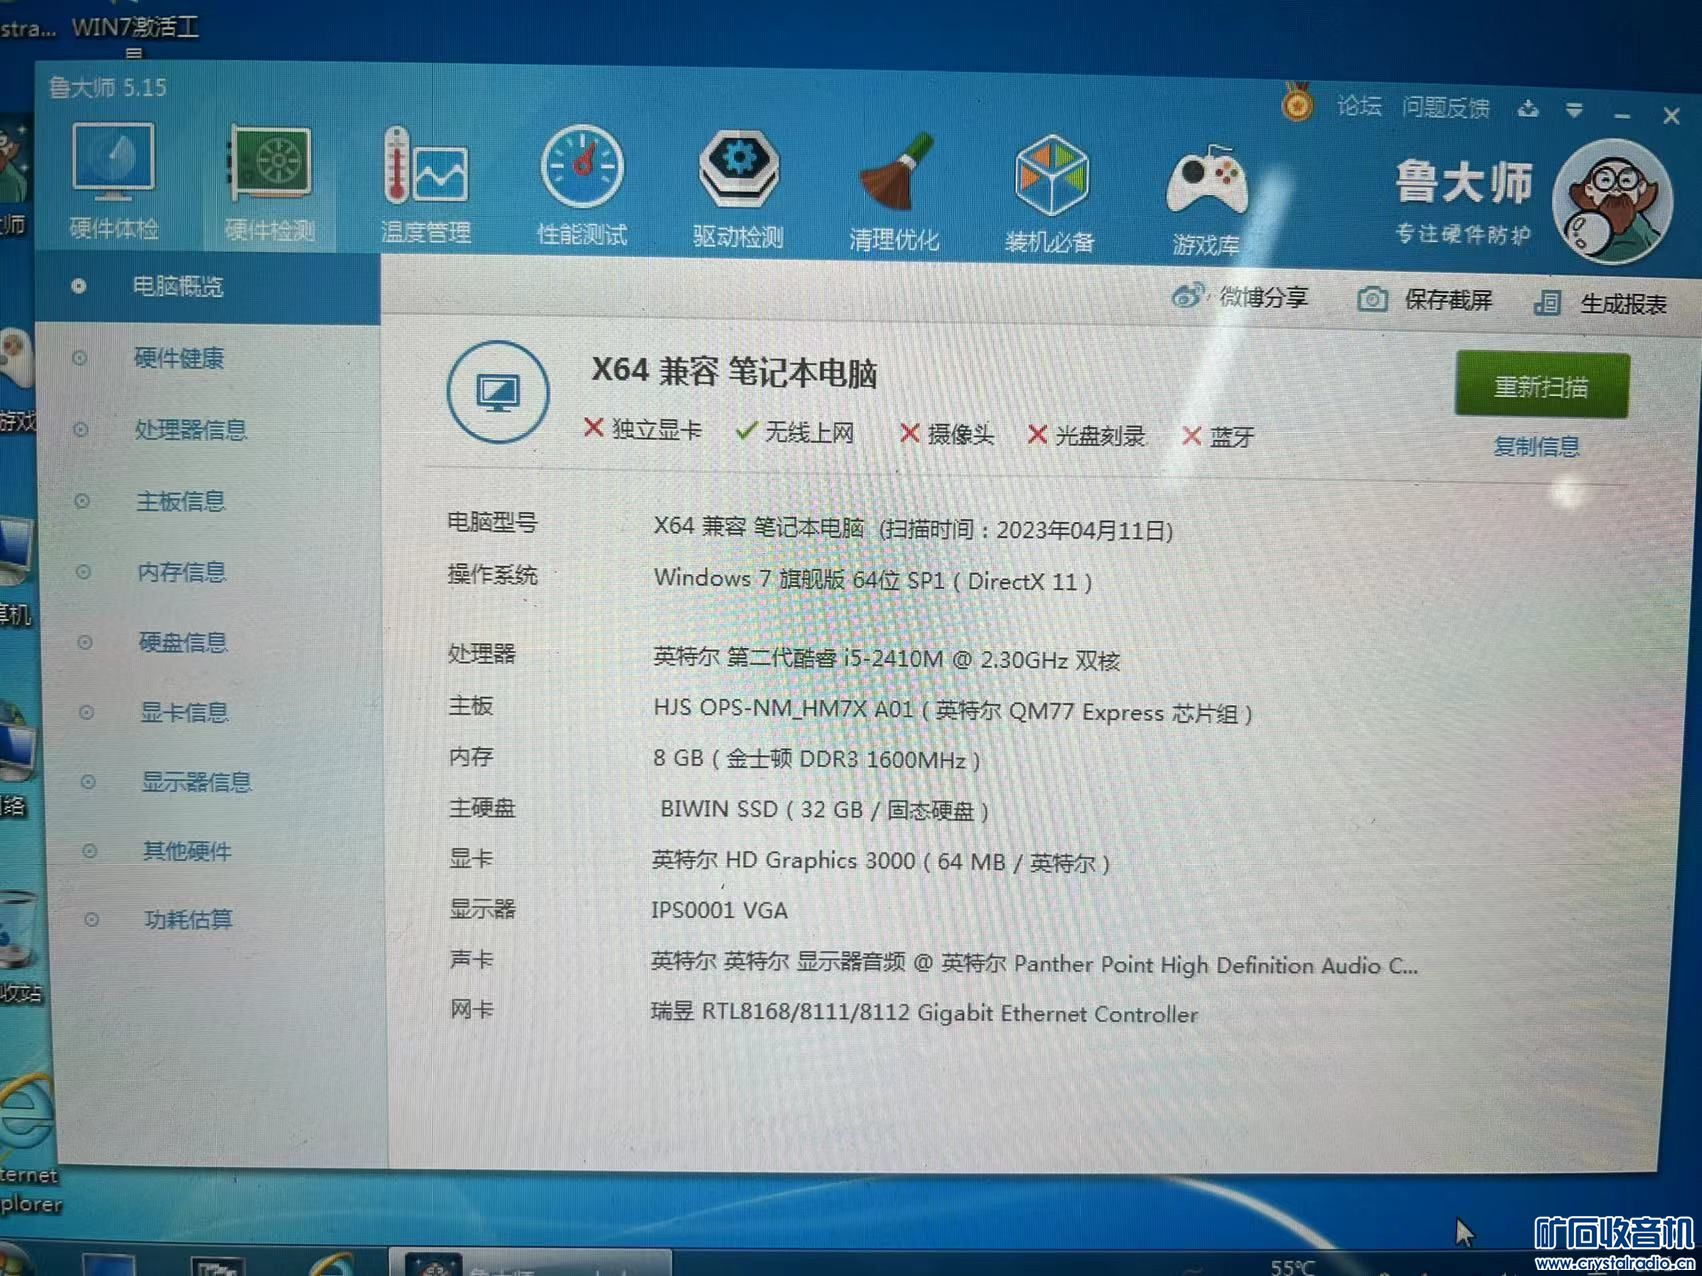Open the Recycle Bin desktop icon

pos(19,945)
